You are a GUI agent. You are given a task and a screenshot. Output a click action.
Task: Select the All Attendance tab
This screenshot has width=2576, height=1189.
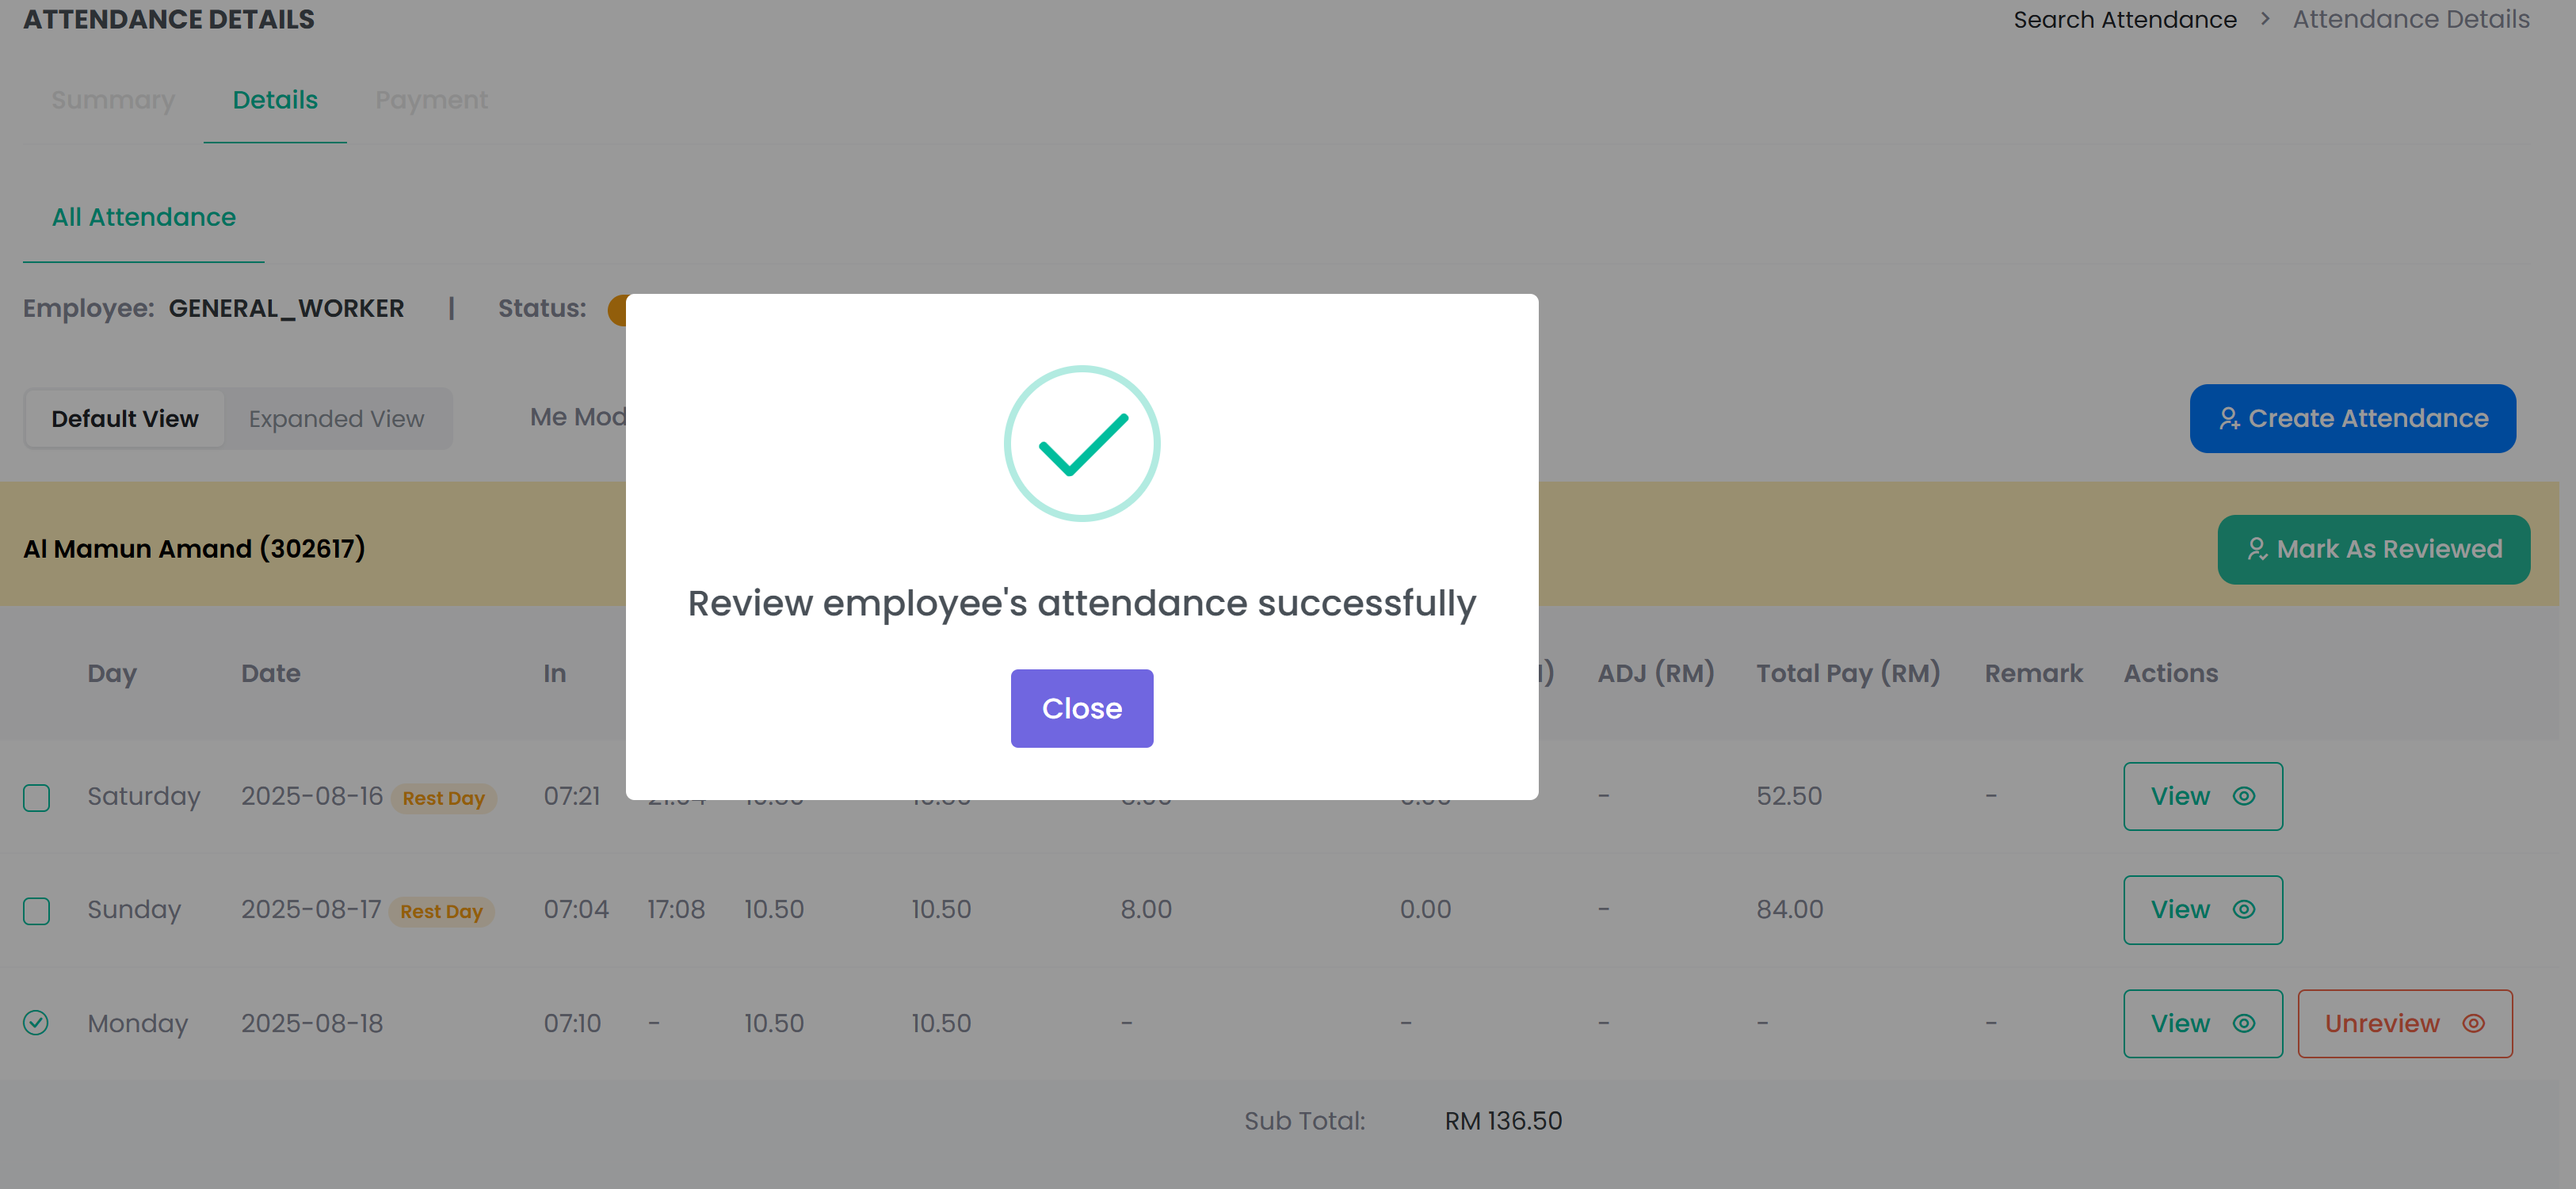click(x=144, y=217)
